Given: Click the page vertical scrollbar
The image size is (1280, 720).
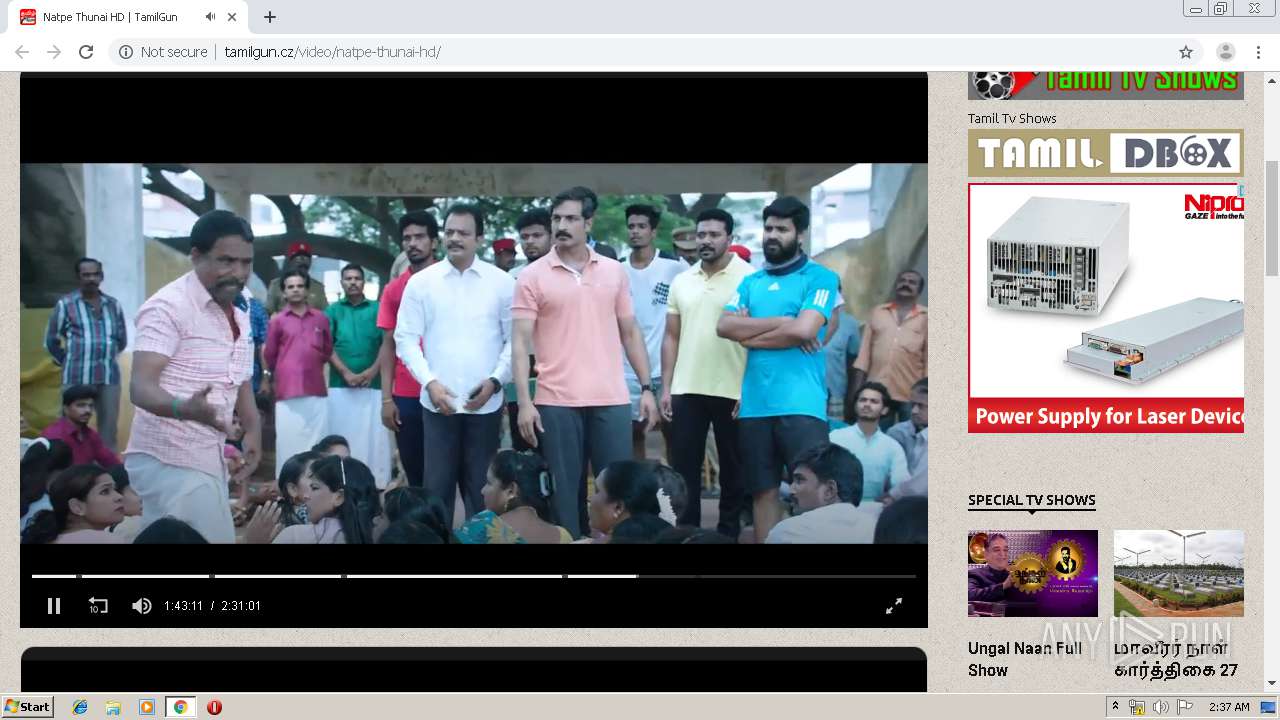Looking at the screenshot, I should coord(1272,218).
